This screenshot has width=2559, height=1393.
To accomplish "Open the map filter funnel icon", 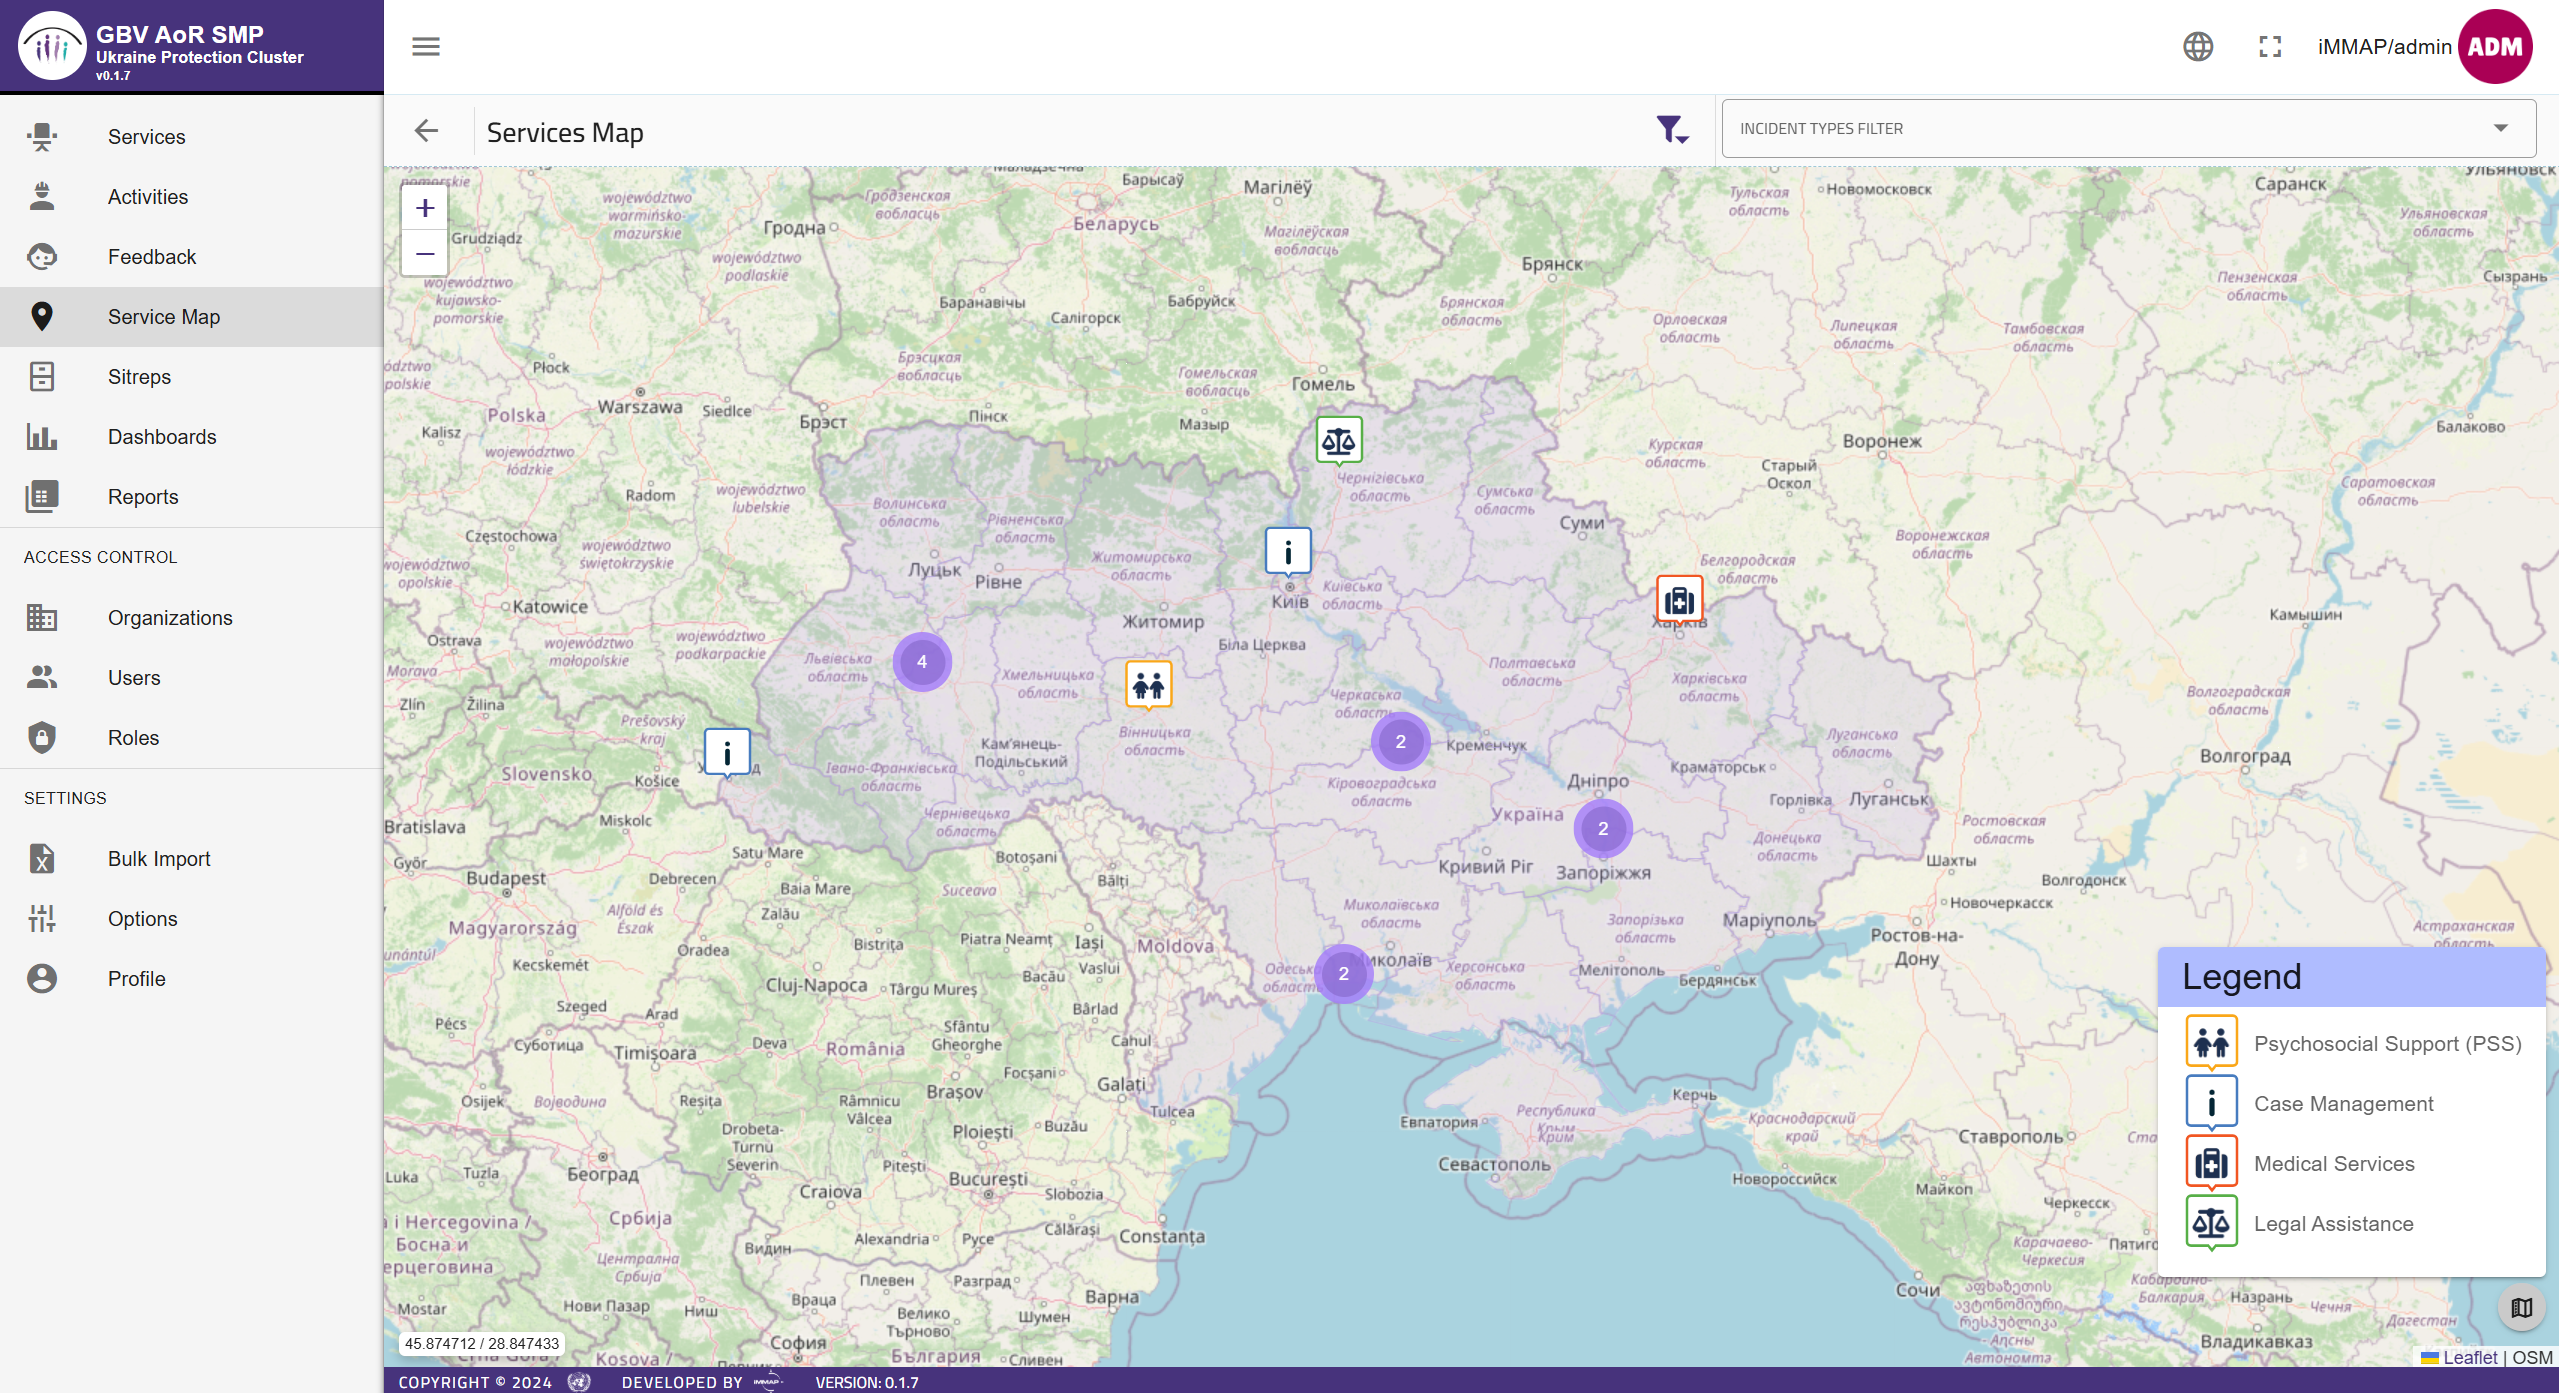I will [1671, 129].
